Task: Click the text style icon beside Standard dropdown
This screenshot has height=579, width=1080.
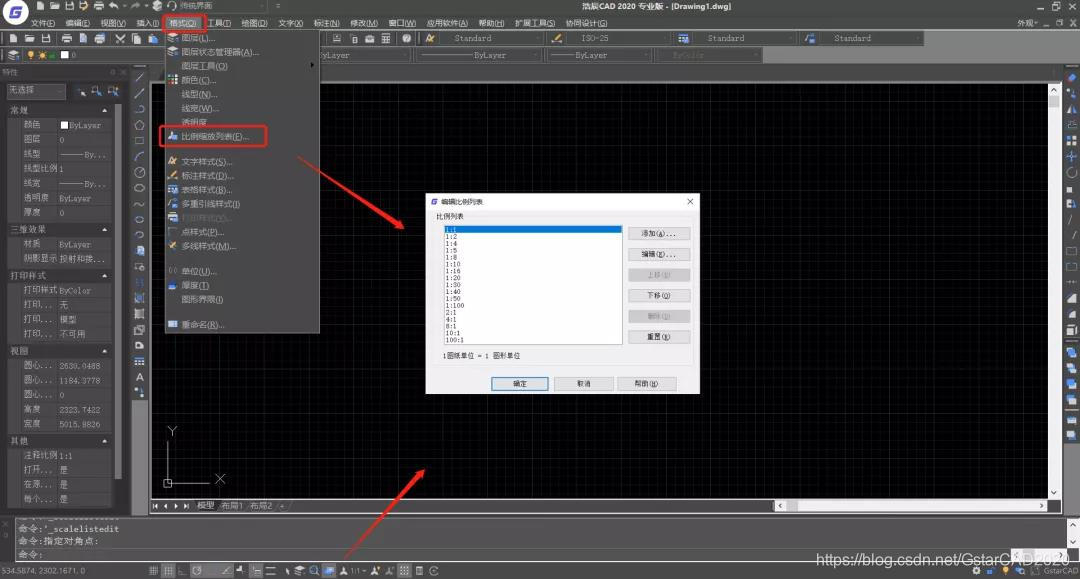Action: point(430,39)
